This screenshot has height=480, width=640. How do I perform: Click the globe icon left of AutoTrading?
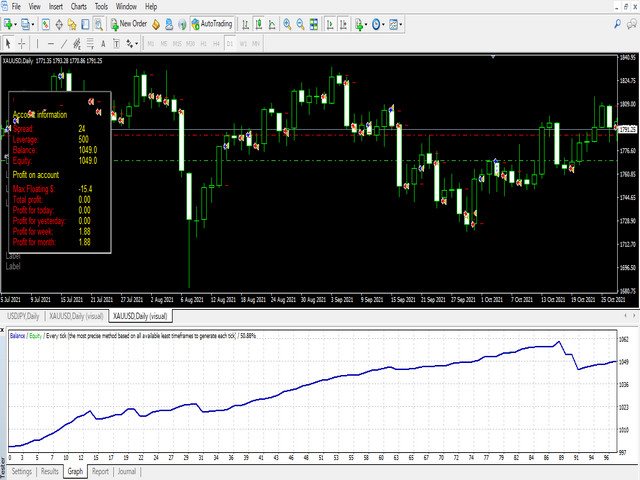(182, 24)
